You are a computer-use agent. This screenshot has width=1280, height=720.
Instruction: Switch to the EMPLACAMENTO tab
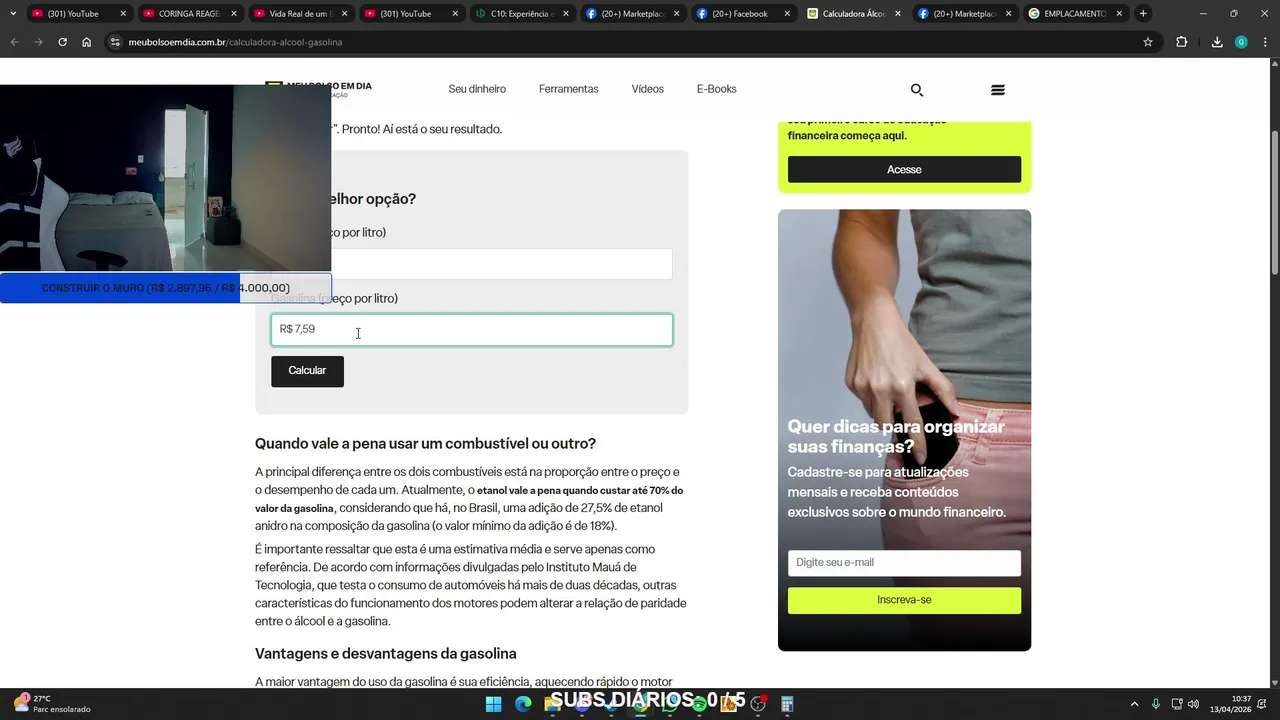click(1073, 14)
